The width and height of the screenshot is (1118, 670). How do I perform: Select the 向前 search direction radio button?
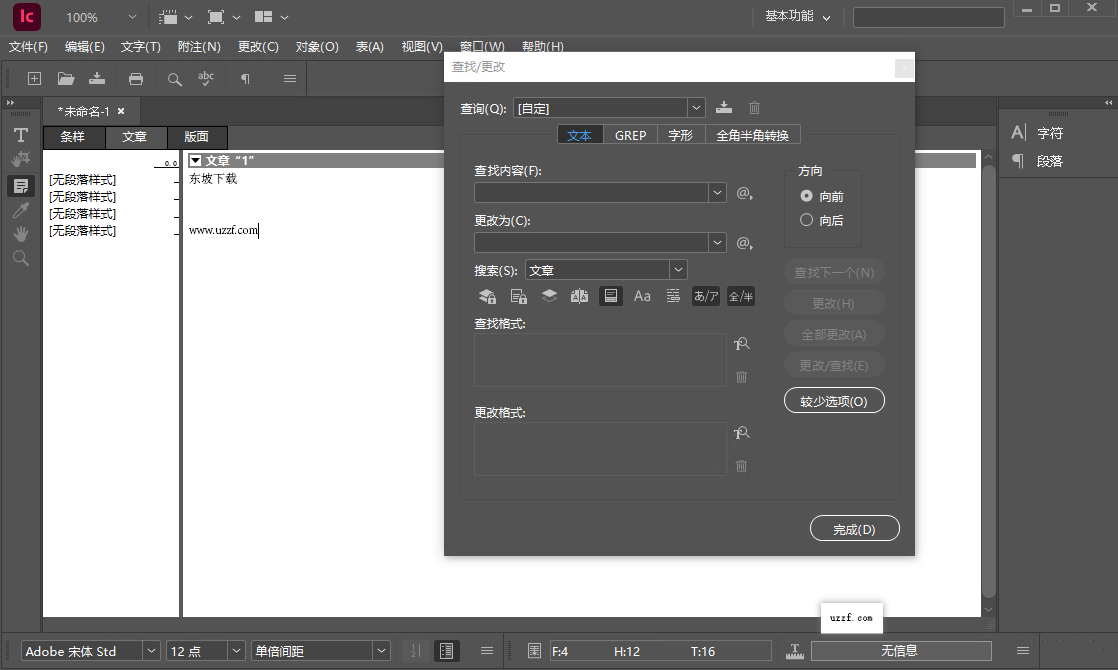click(807, 197)
